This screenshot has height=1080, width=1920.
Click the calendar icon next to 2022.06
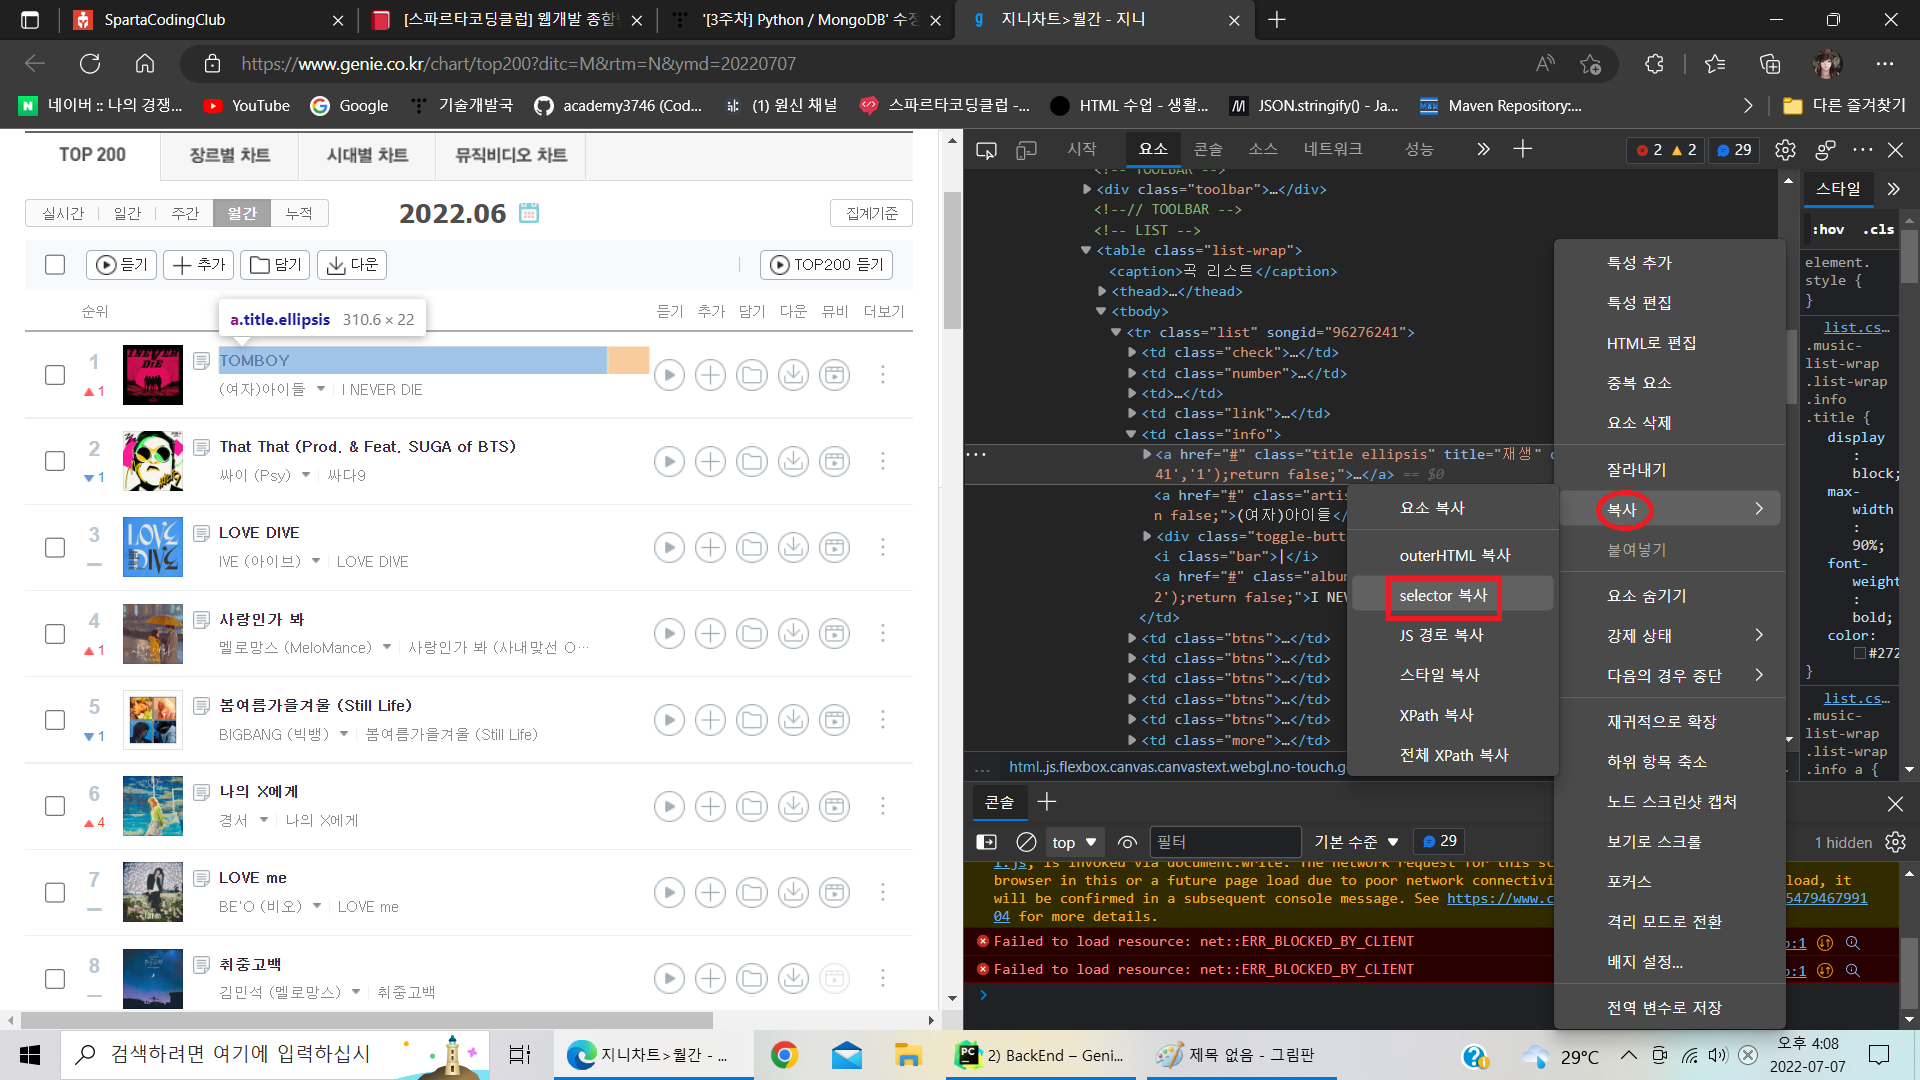coord(529,213)
